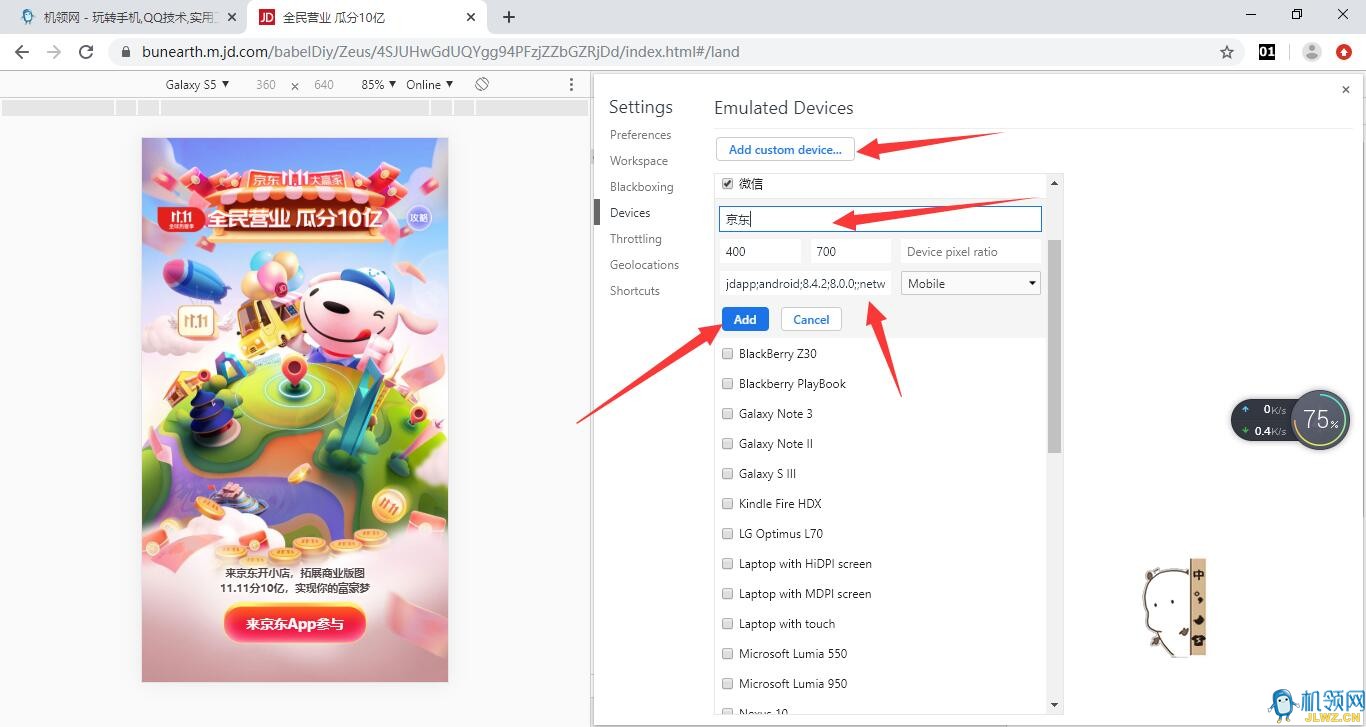Select the 全民营业 瓜分10亿 tab
Viewport: 1366px width, 727px height.
point(368,17)
